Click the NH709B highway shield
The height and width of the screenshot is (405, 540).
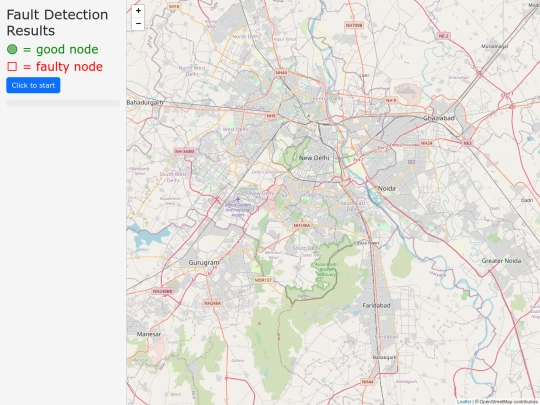point(354,25)
